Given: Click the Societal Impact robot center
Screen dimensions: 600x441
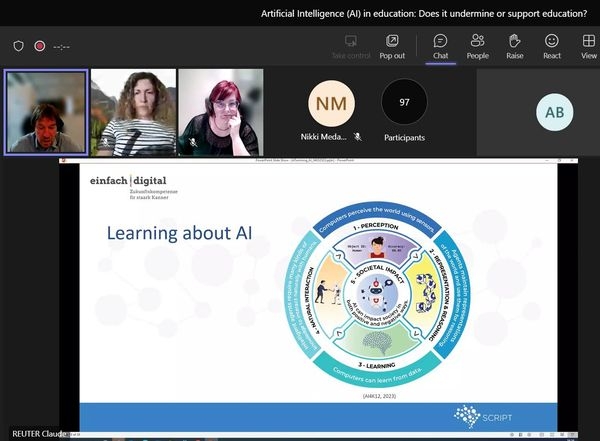Looking at the screenshot, I should [x=377, y=294].
